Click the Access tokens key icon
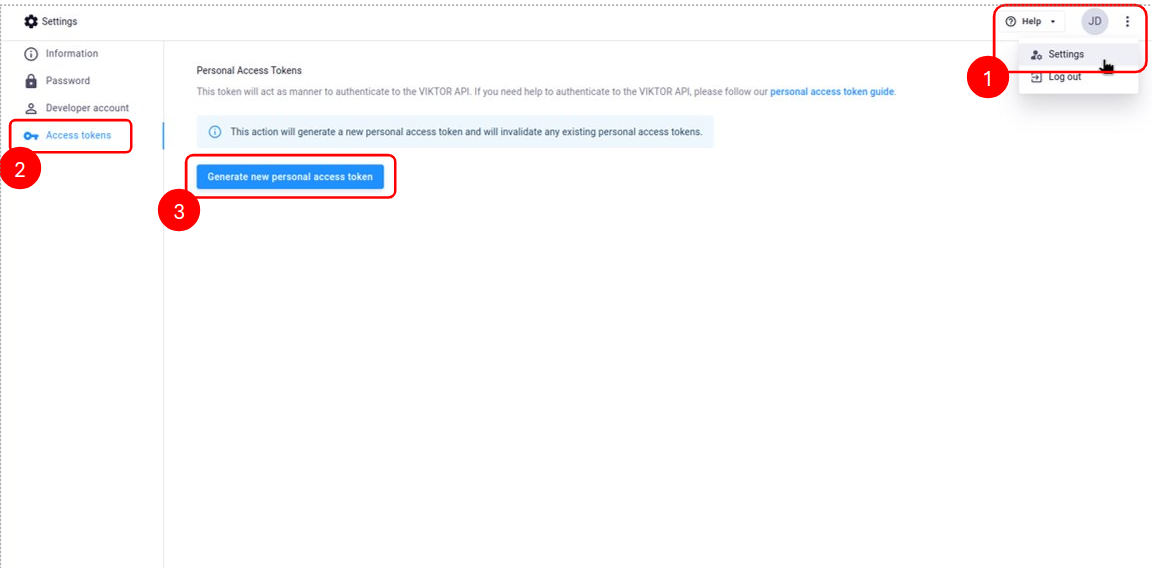This screenshot has width=1152, height=568. pyautogui.click(x=31, y=136)
